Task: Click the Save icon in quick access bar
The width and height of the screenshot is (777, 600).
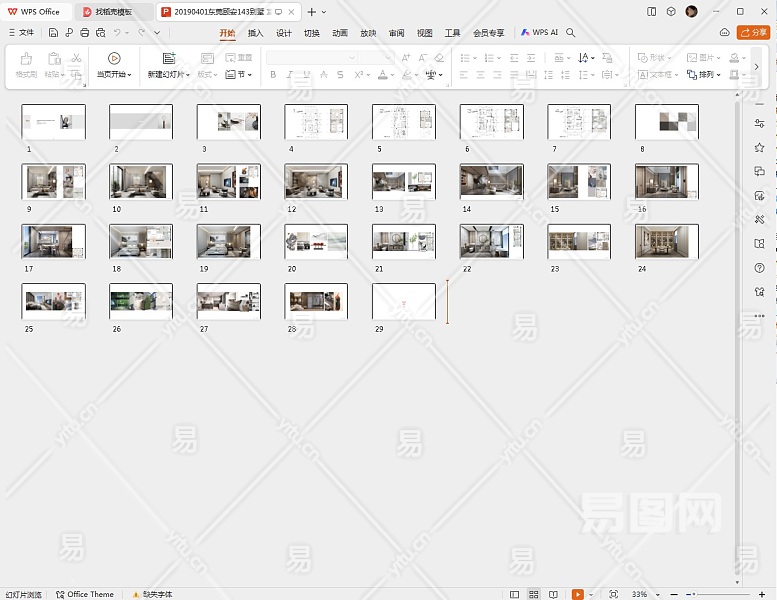Action: tap(54, 33)
